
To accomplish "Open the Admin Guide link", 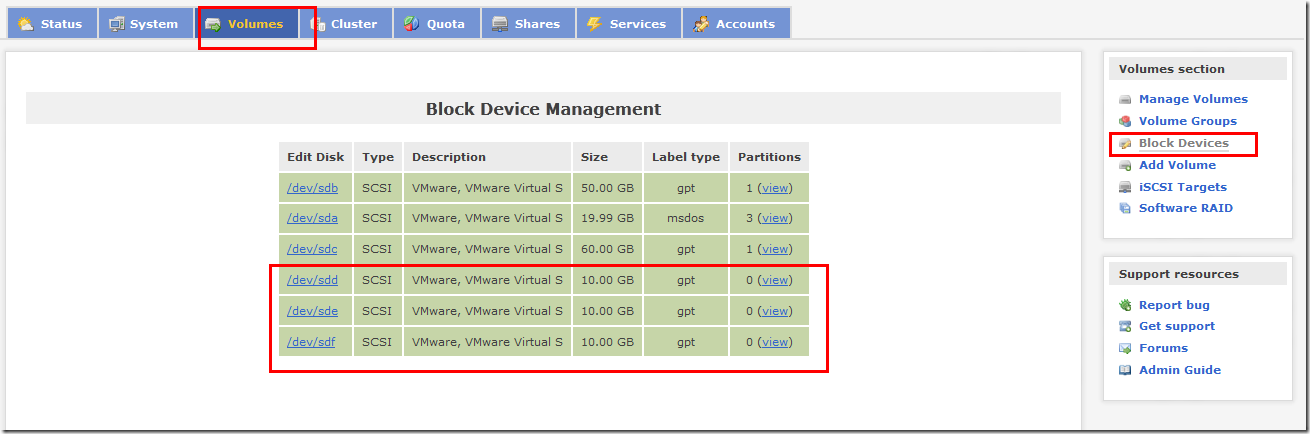I will 1180,370.
